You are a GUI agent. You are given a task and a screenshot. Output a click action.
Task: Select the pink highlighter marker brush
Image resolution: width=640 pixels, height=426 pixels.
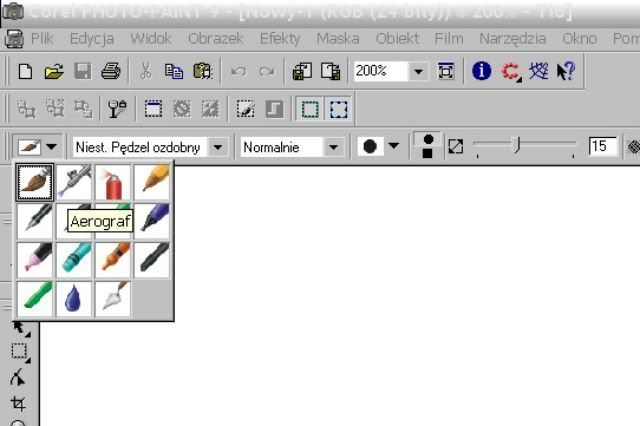pyautogui.click(x=36, y=260)
